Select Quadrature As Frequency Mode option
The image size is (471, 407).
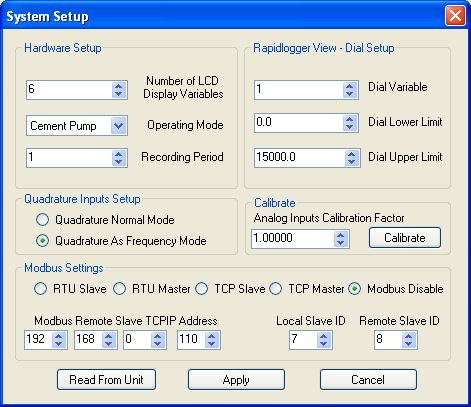tap(42, 241)
